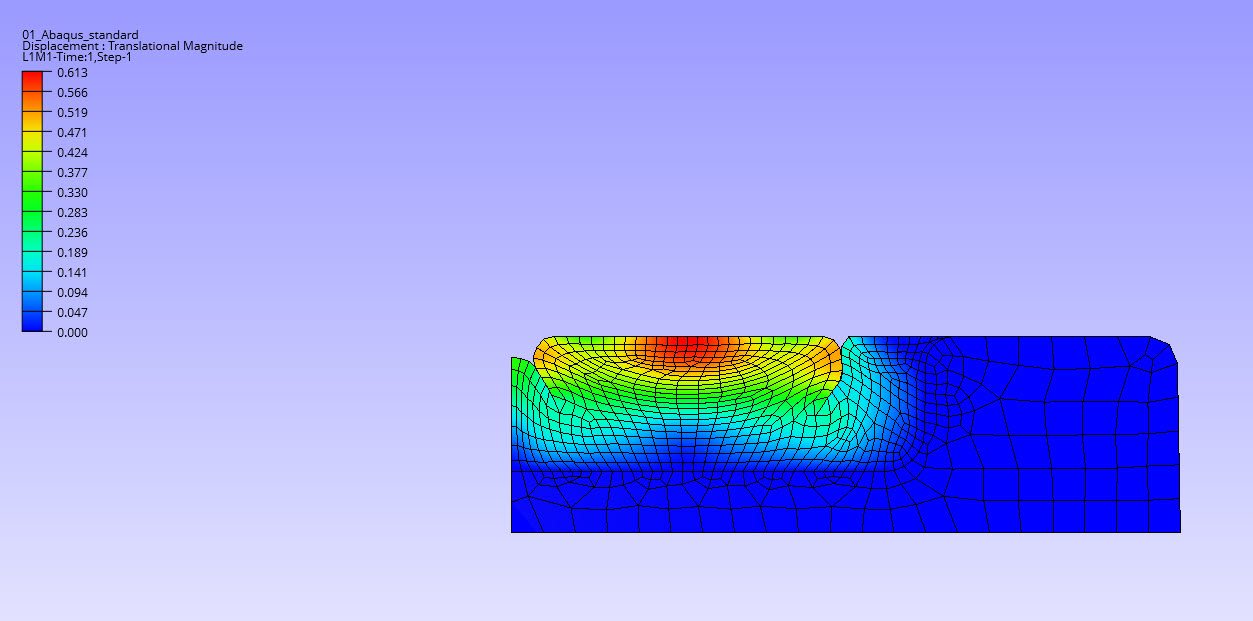Click the legend value 0.330
Viewport: 1253px width, 621px height.
point(72,193)
